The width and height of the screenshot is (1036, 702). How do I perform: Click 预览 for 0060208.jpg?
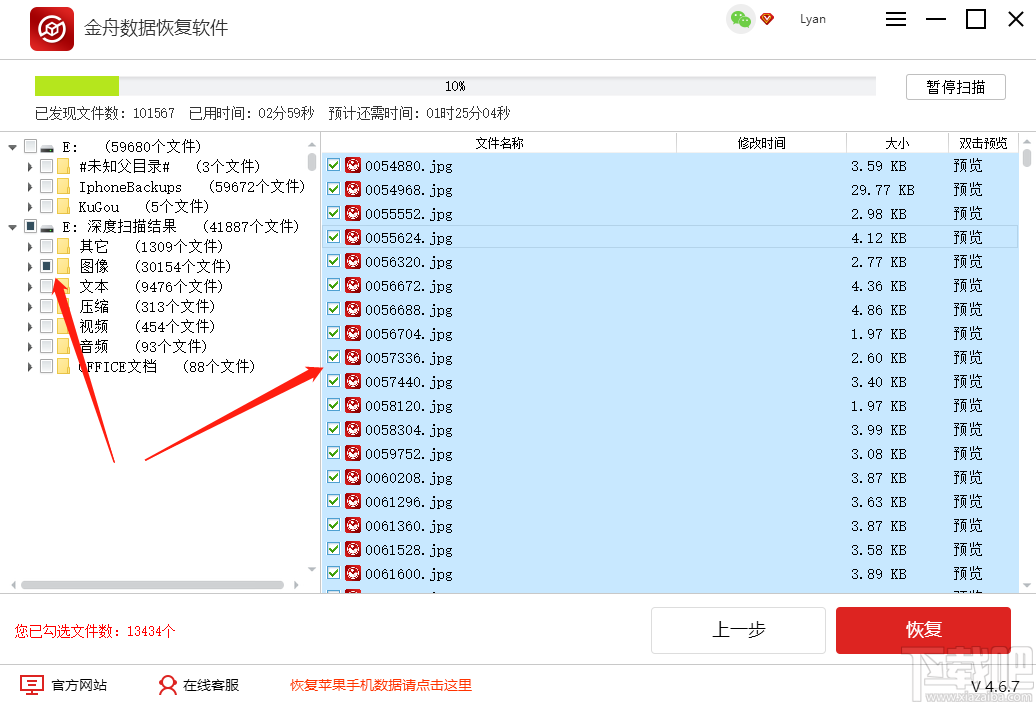point(968,477)
